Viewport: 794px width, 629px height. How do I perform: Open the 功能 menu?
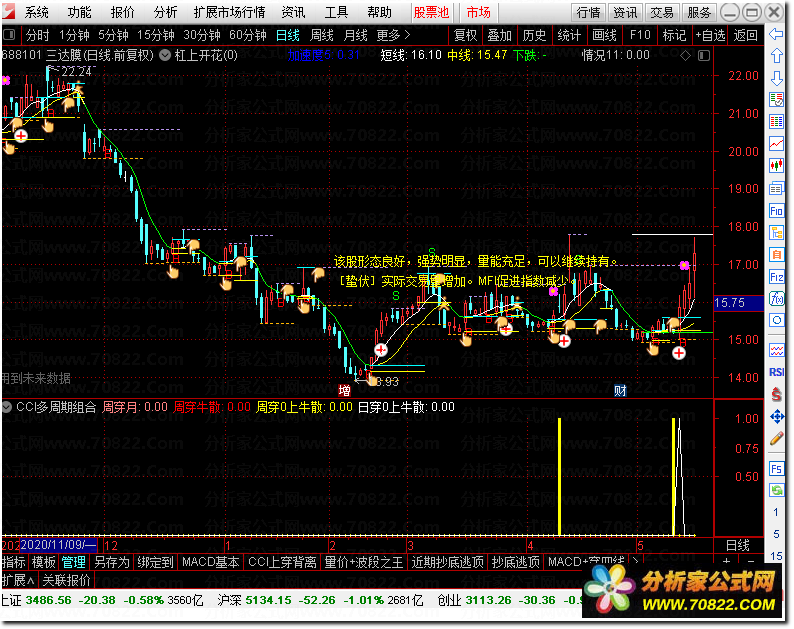80,12
